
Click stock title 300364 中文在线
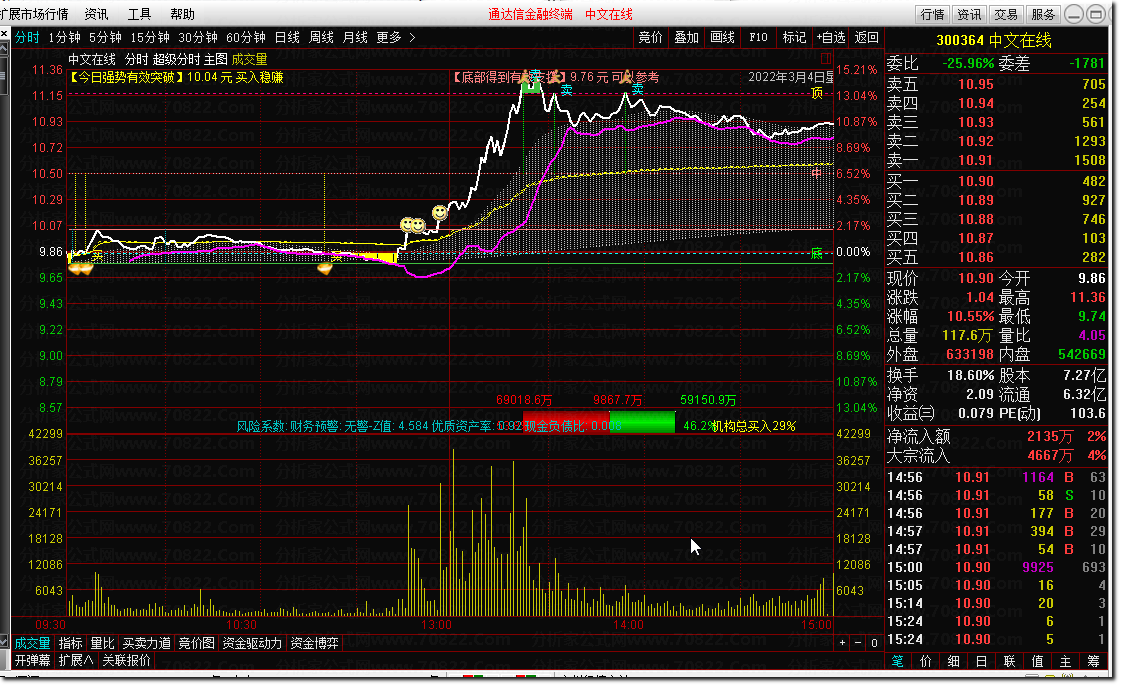pyautogui.click(x=994, y=41)
